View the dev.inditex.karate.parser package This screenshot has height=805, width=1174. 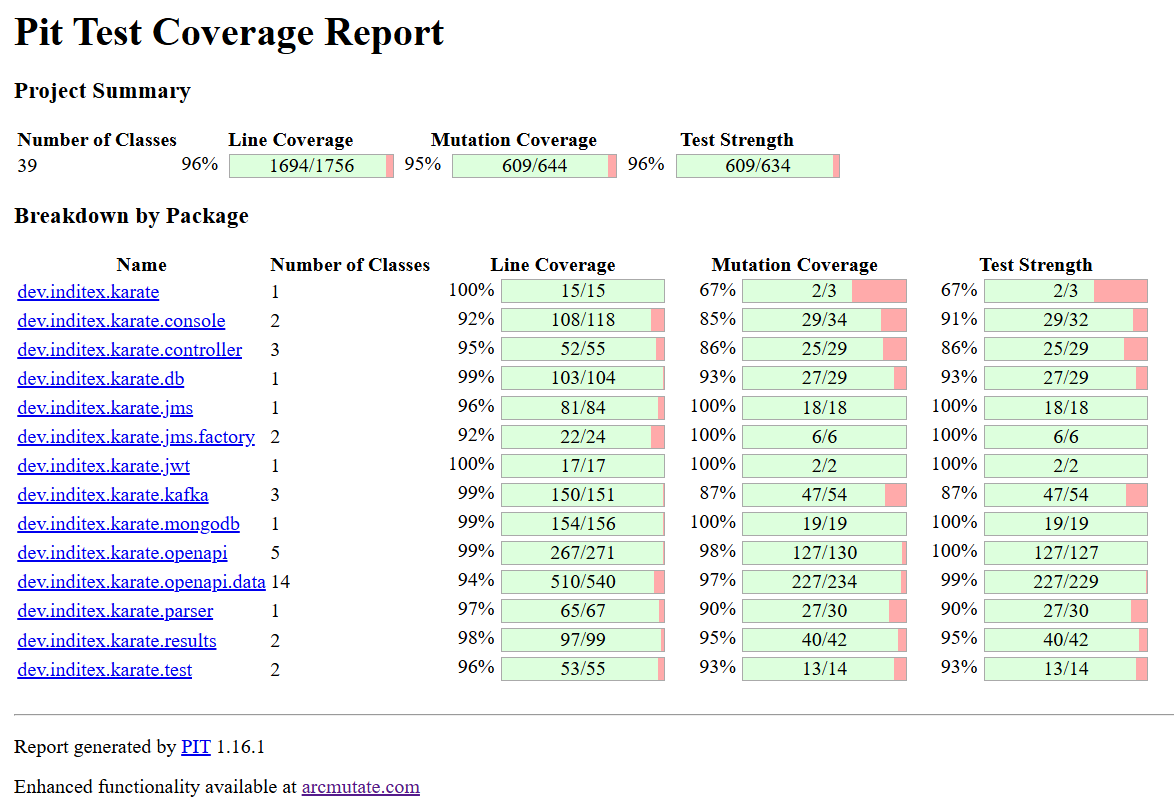(115, 612)
